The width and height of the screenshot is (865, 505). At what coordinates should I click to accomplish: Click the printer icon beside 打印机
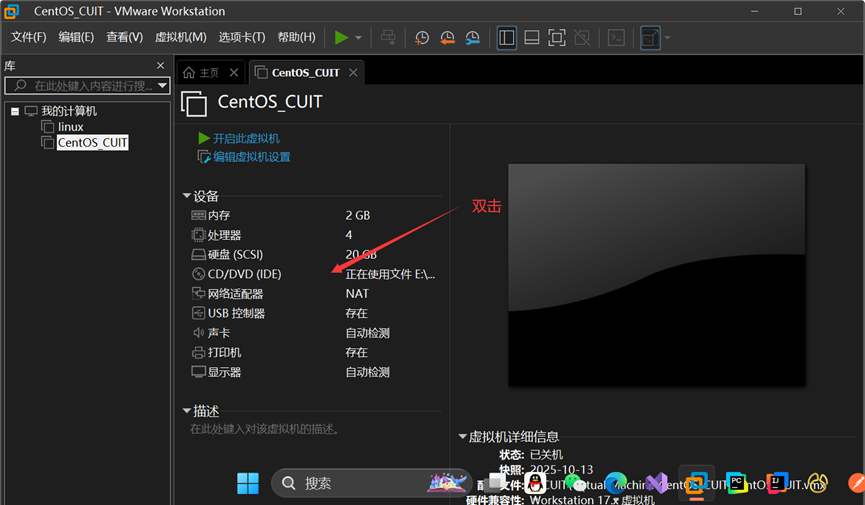[199, 353]
